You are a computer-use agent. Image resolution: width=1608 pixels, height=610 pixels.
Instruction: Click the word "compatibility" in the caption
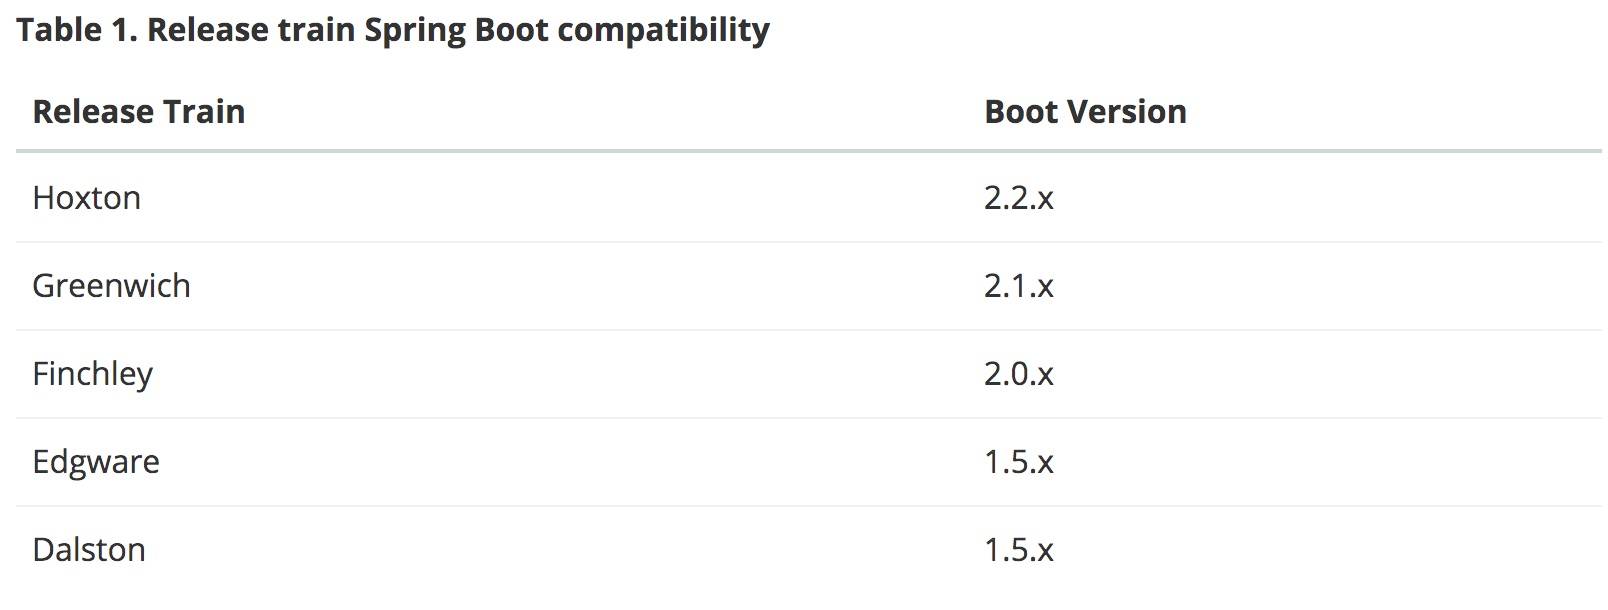click(663, 30)
